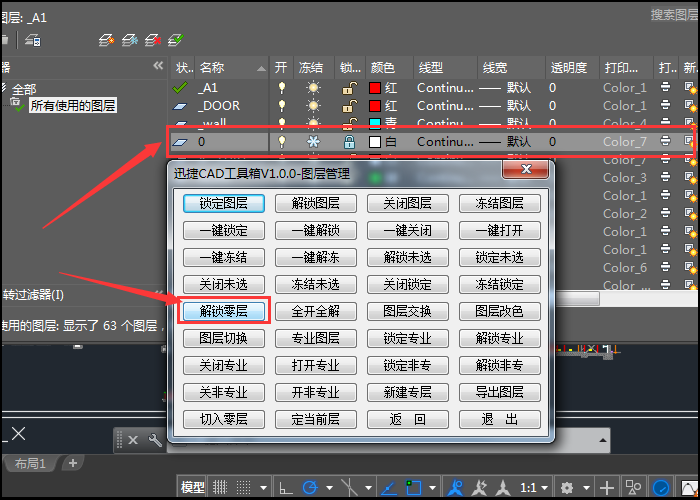700x500 pixels.
Task: Click the plot printer icon in Color_3 row
Action: [665, 177]
